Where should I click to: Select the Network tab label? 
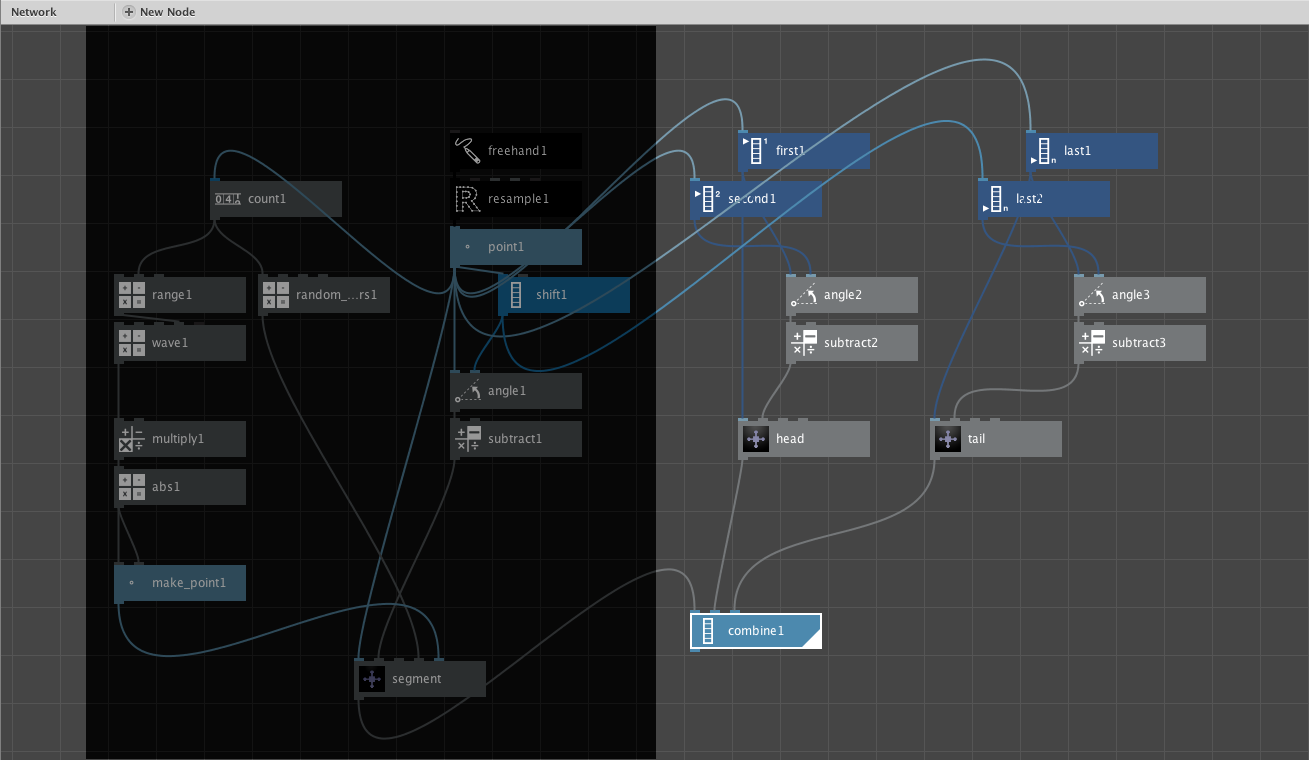point(34,12)
